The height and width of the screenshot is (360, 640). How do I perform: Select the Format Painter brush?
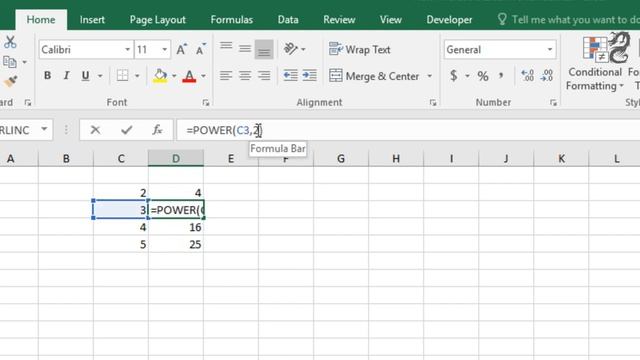click(x=10, y=81)
